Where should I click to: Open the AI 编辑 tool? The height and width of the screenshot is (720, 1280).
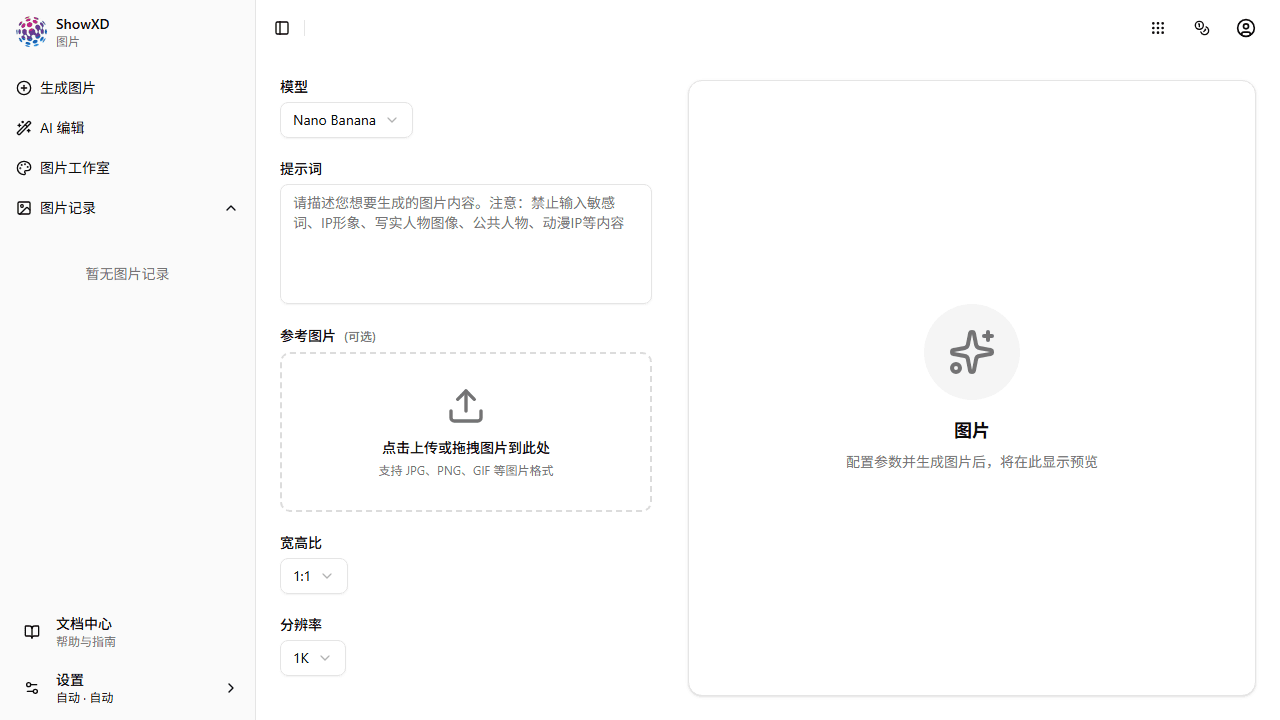coord(60,128)
